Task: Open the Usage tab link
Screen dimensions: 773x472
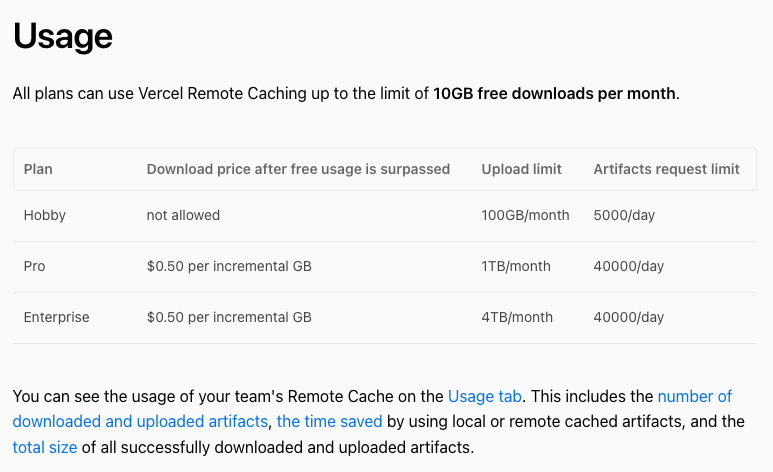Action: tap(484, 396)
